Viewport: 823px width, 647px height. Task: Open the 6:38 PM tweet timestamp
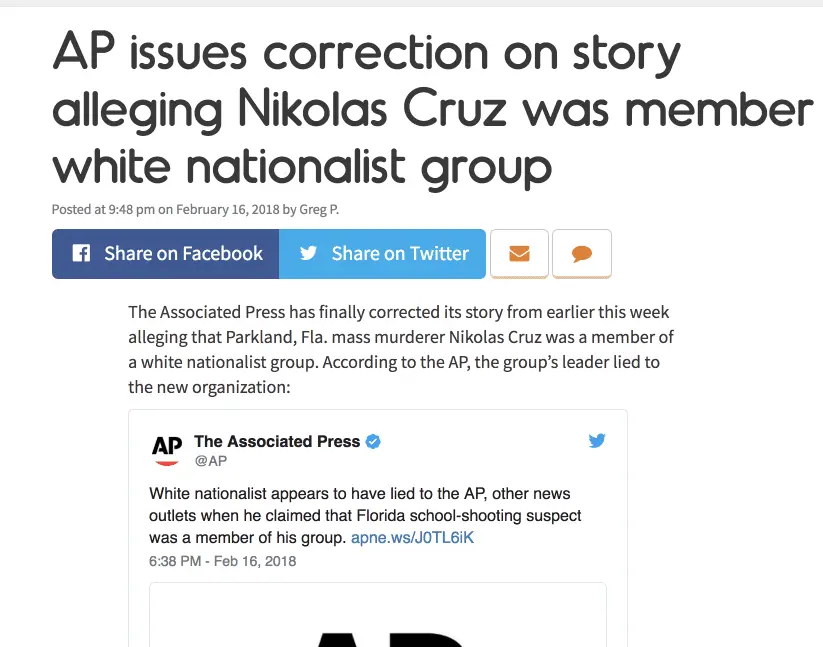click(x=222, y=561)
